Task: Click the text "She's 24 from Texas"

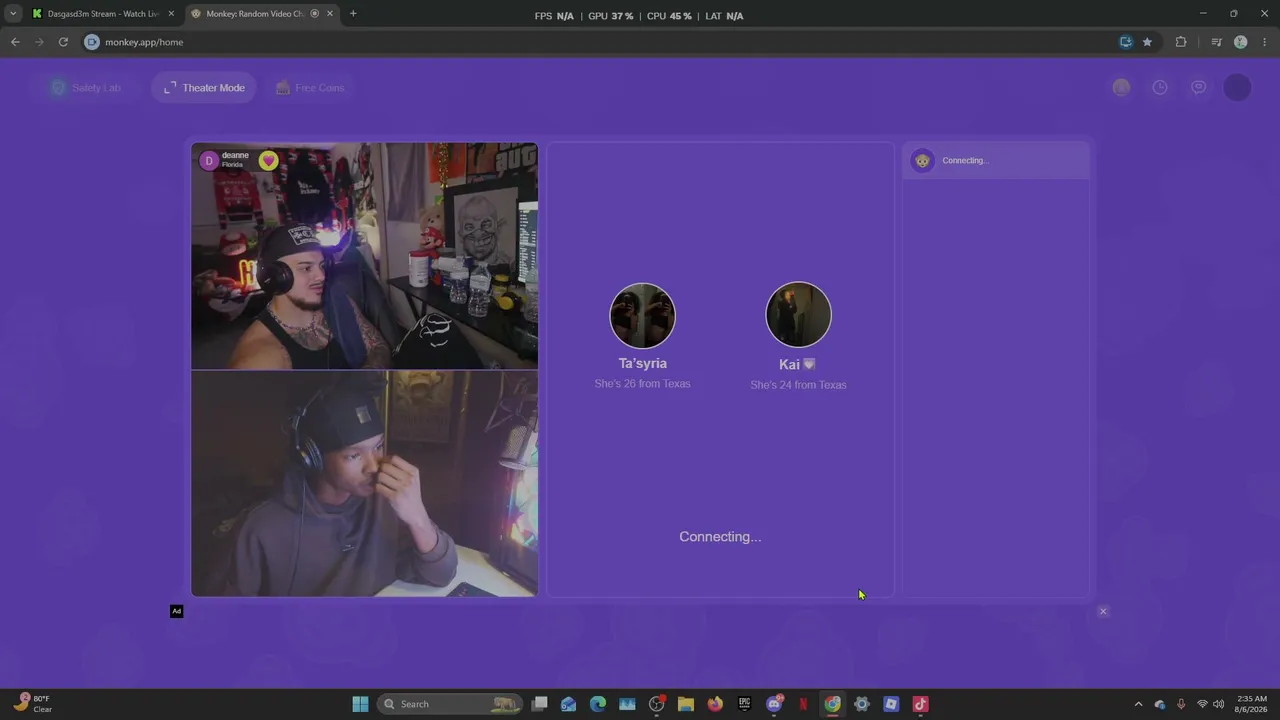Action: (x=798, y=385)
